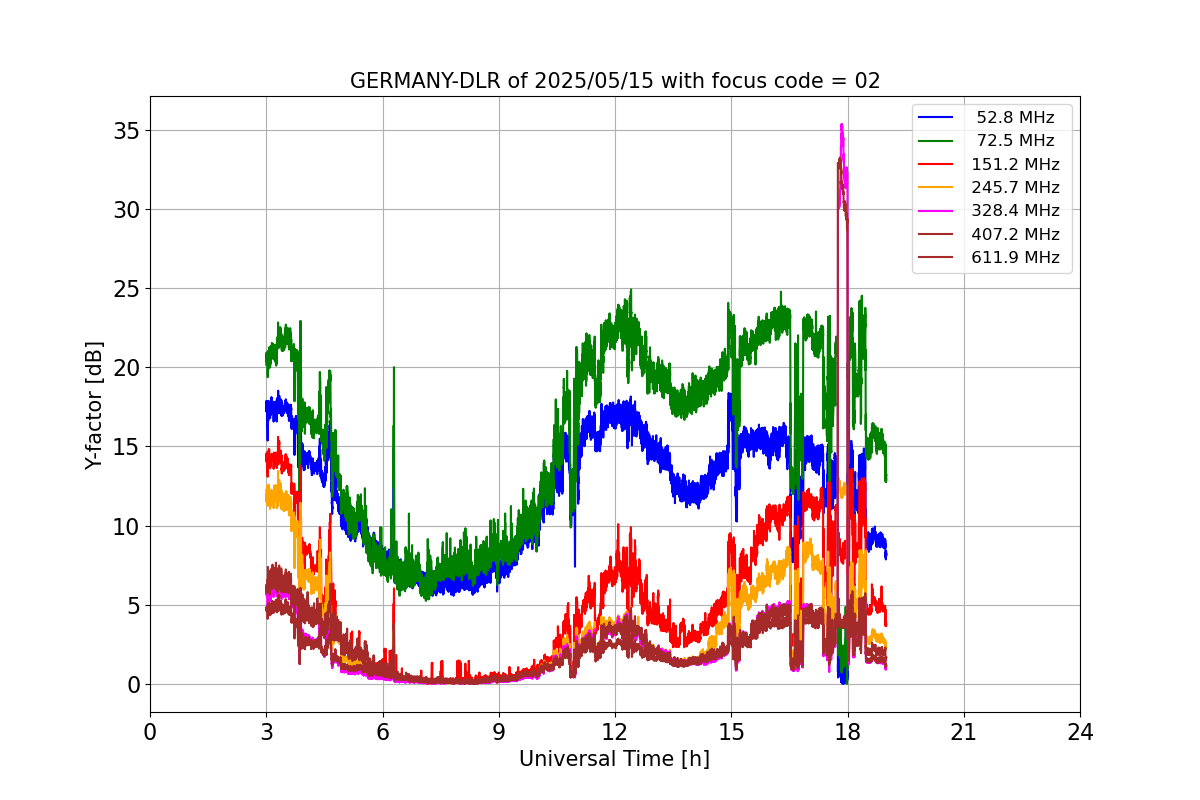
Task: Click the green line swatch for 72.5 MHz
Action: (936, 141)
